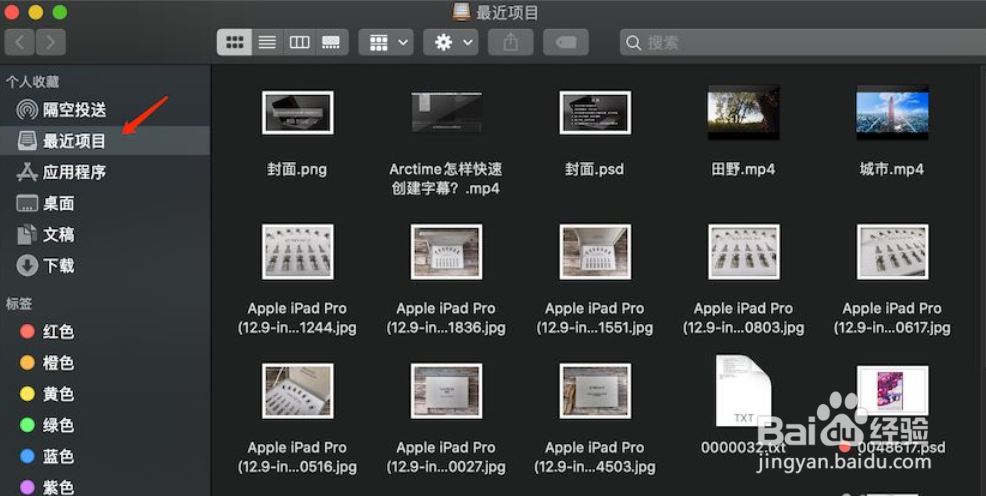
Task: Click the Edit Tags toolbar button
Action: click(565, 43)
